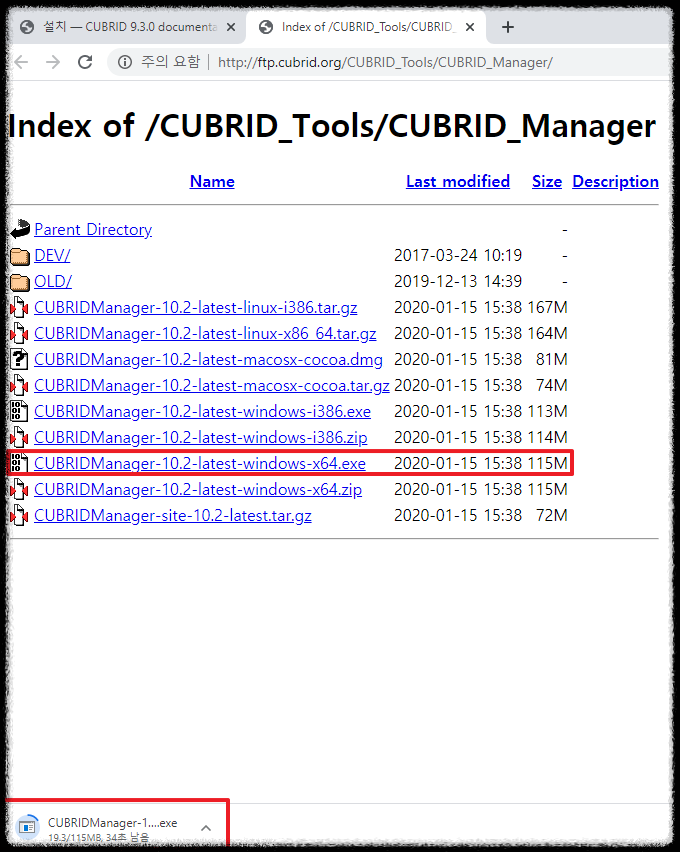
Task: Go back to the previous page
Action: click(21, 62)
